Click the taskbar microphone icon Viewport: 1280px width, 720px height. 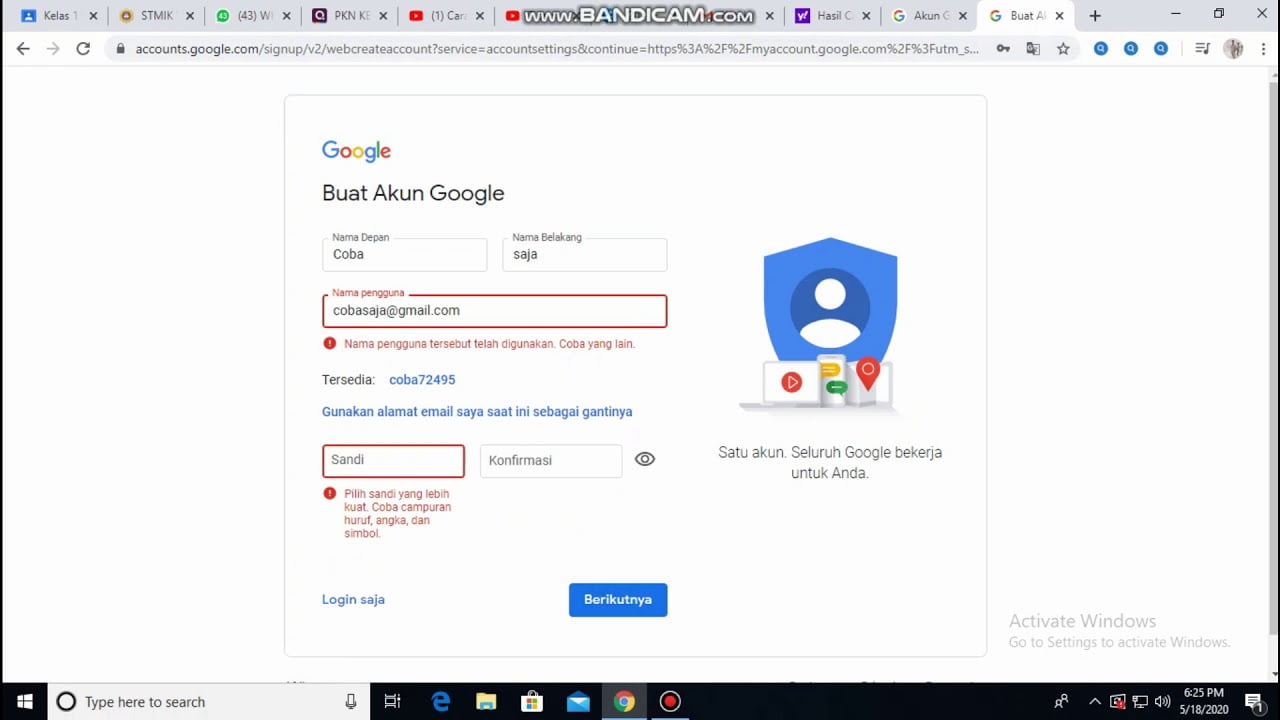(x=350, y=702)
